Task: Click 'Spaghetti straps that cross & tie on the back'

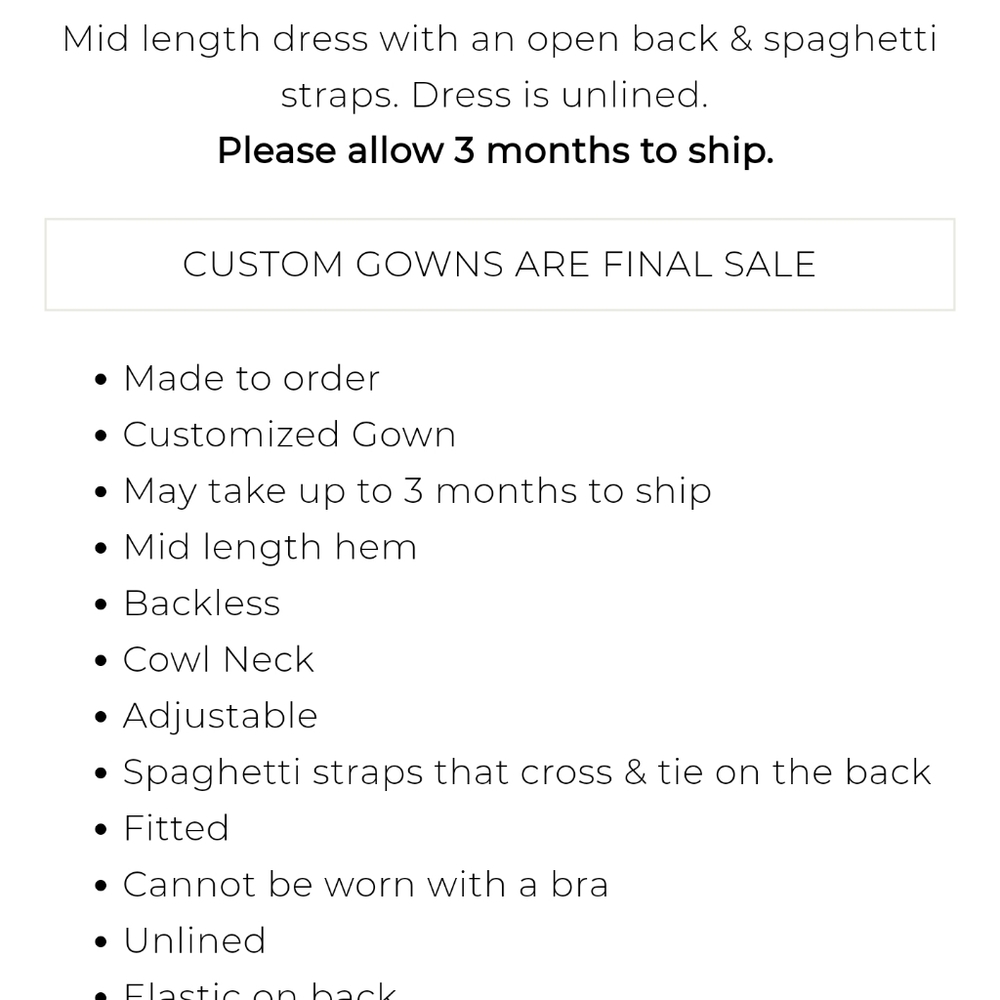Action: (527, 772)
